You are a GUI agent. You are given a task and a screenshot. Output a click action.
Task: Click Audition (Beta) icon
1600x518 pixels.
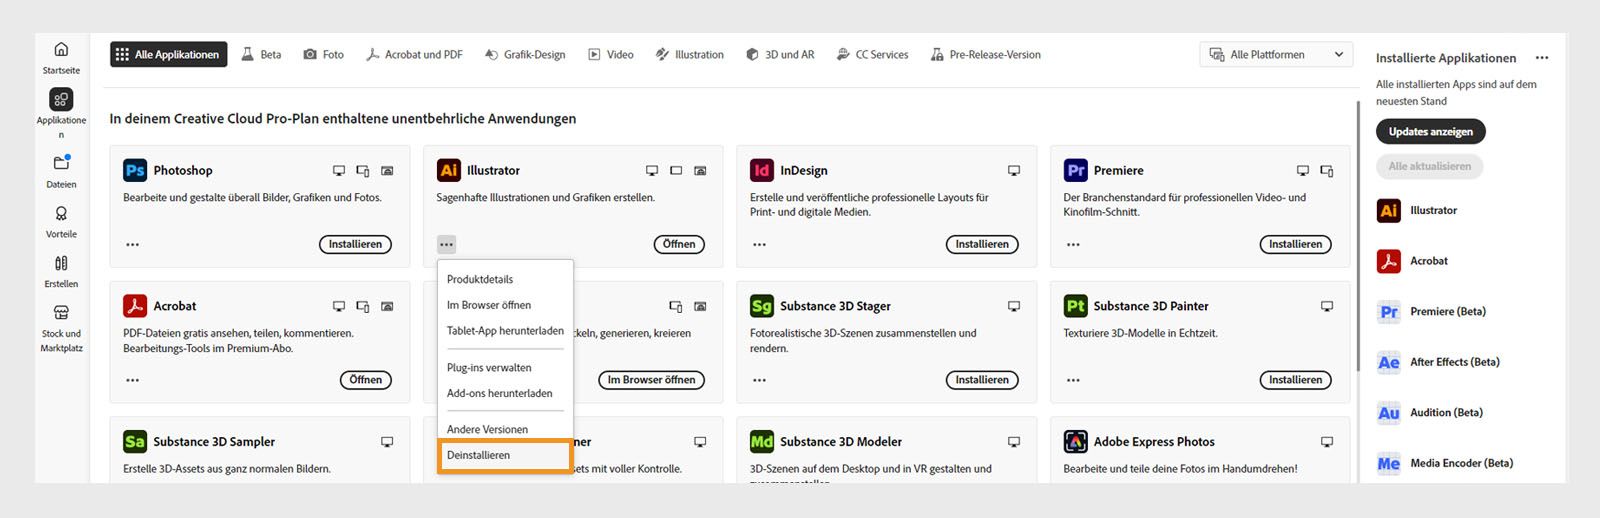coord(1389,412)
